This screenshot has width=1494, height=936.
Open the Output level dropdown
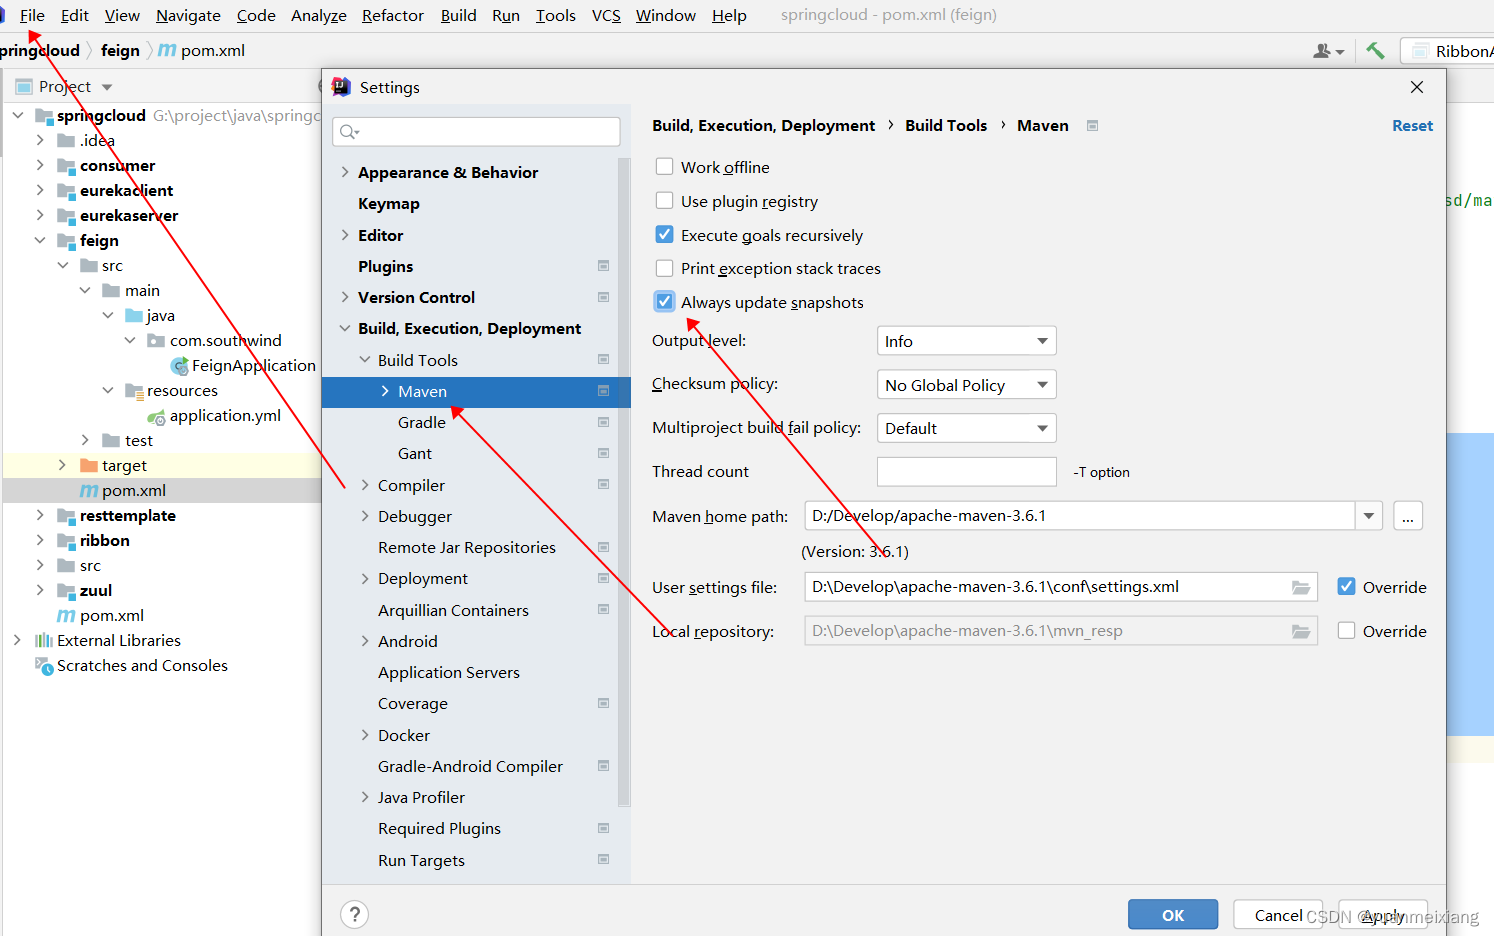(966, 341)
